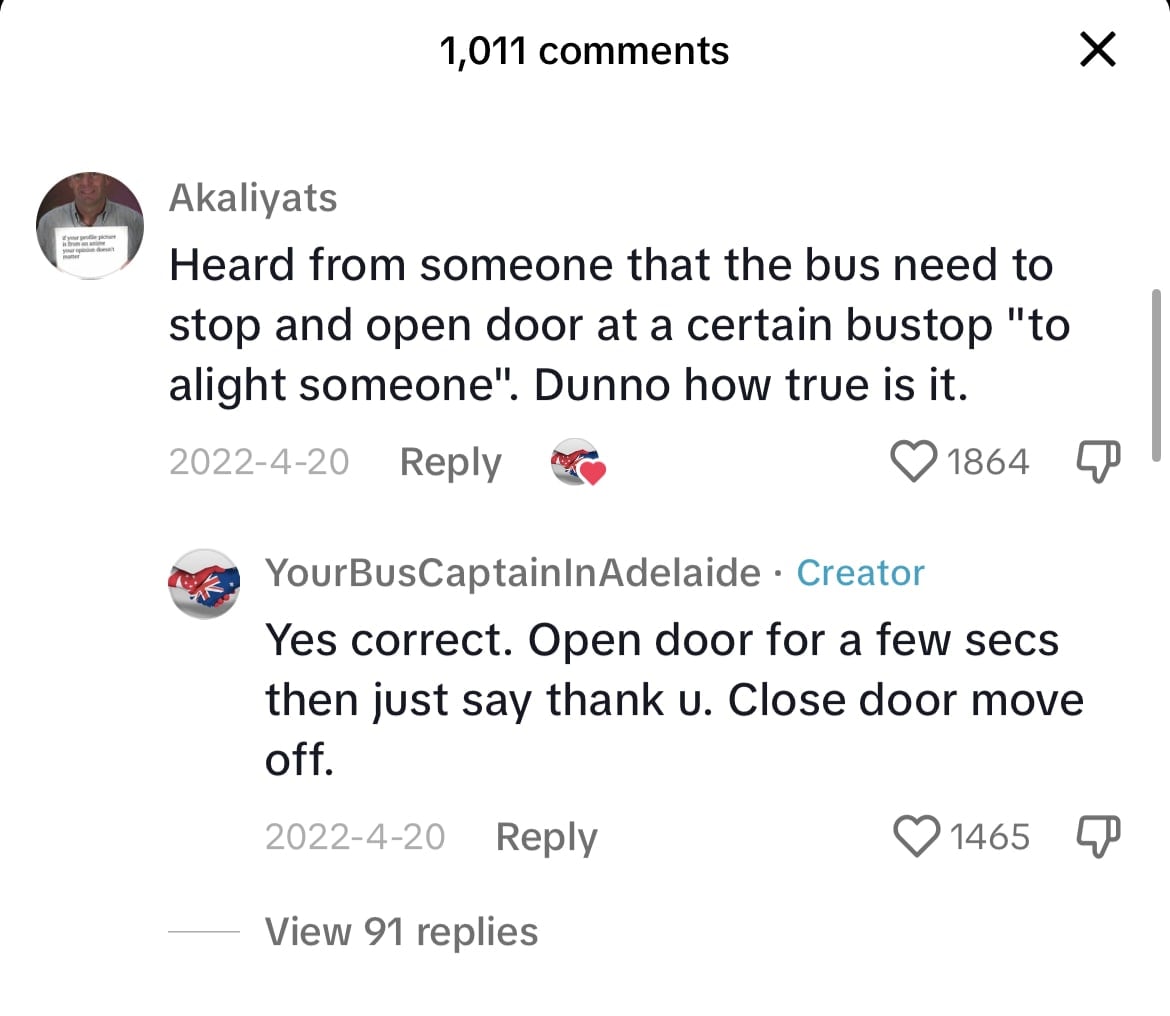Reply to Akaliyats' comment

tap(450, 462)
